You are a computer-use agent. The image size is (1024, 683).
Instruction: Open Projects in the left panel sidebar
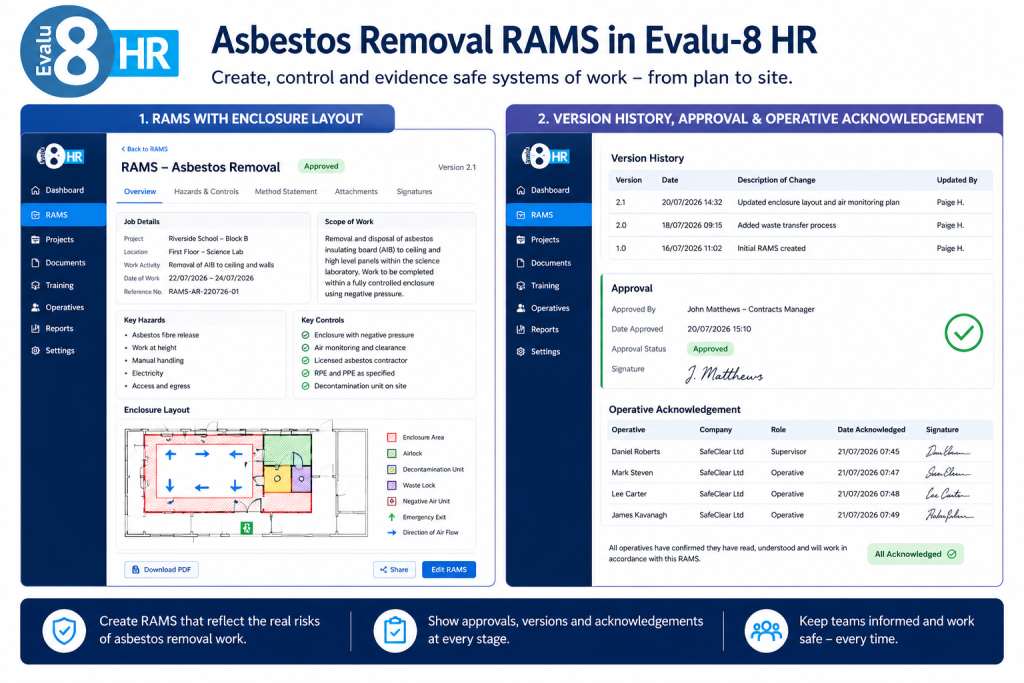coord(52,240)
